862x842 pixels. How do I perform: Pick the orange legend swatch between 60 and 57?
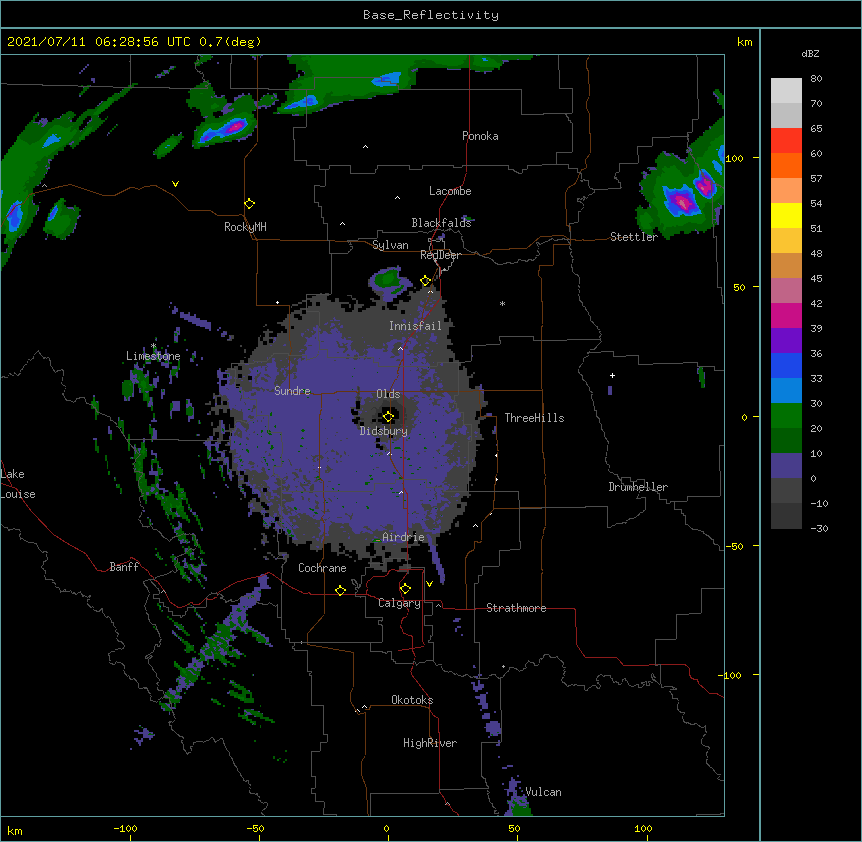click(x=786, y=165)
